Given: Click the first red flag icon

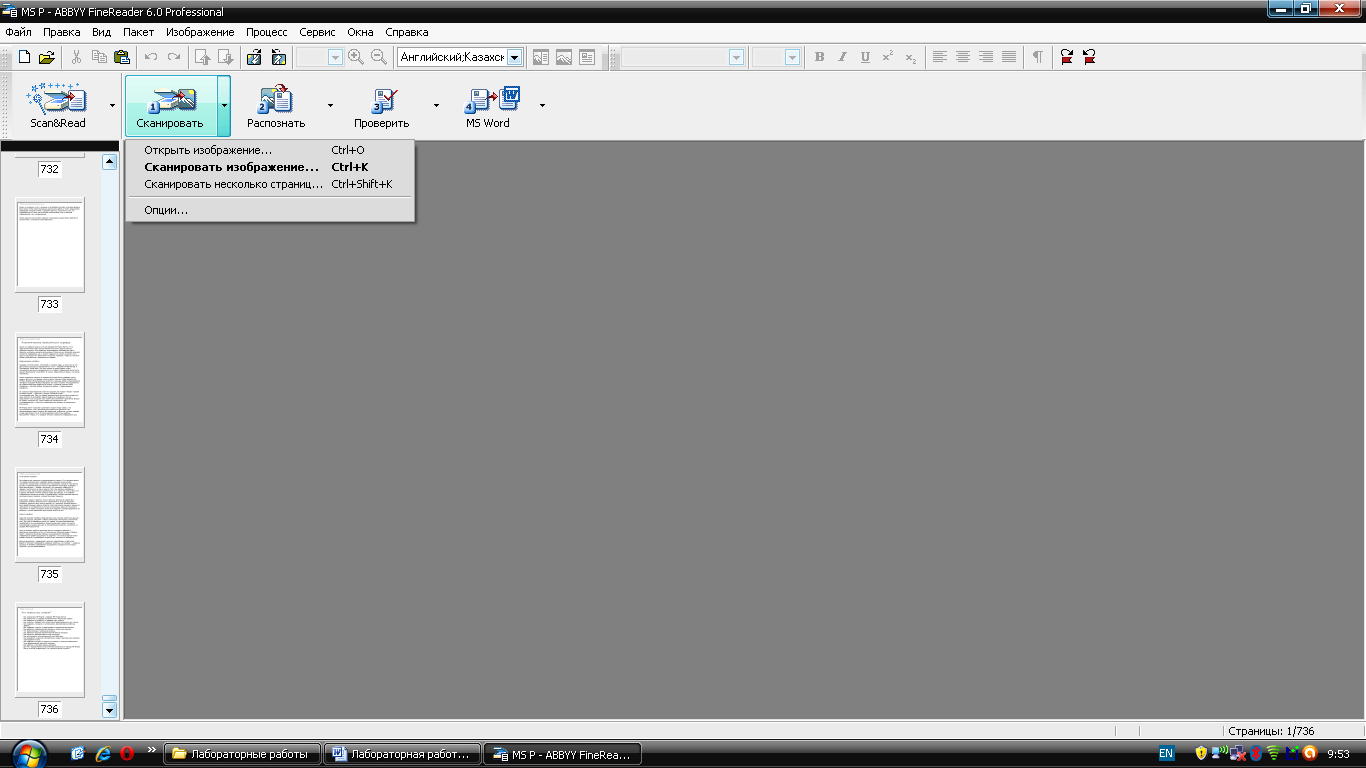Looking at the screenshot, I should (1067, 57).
